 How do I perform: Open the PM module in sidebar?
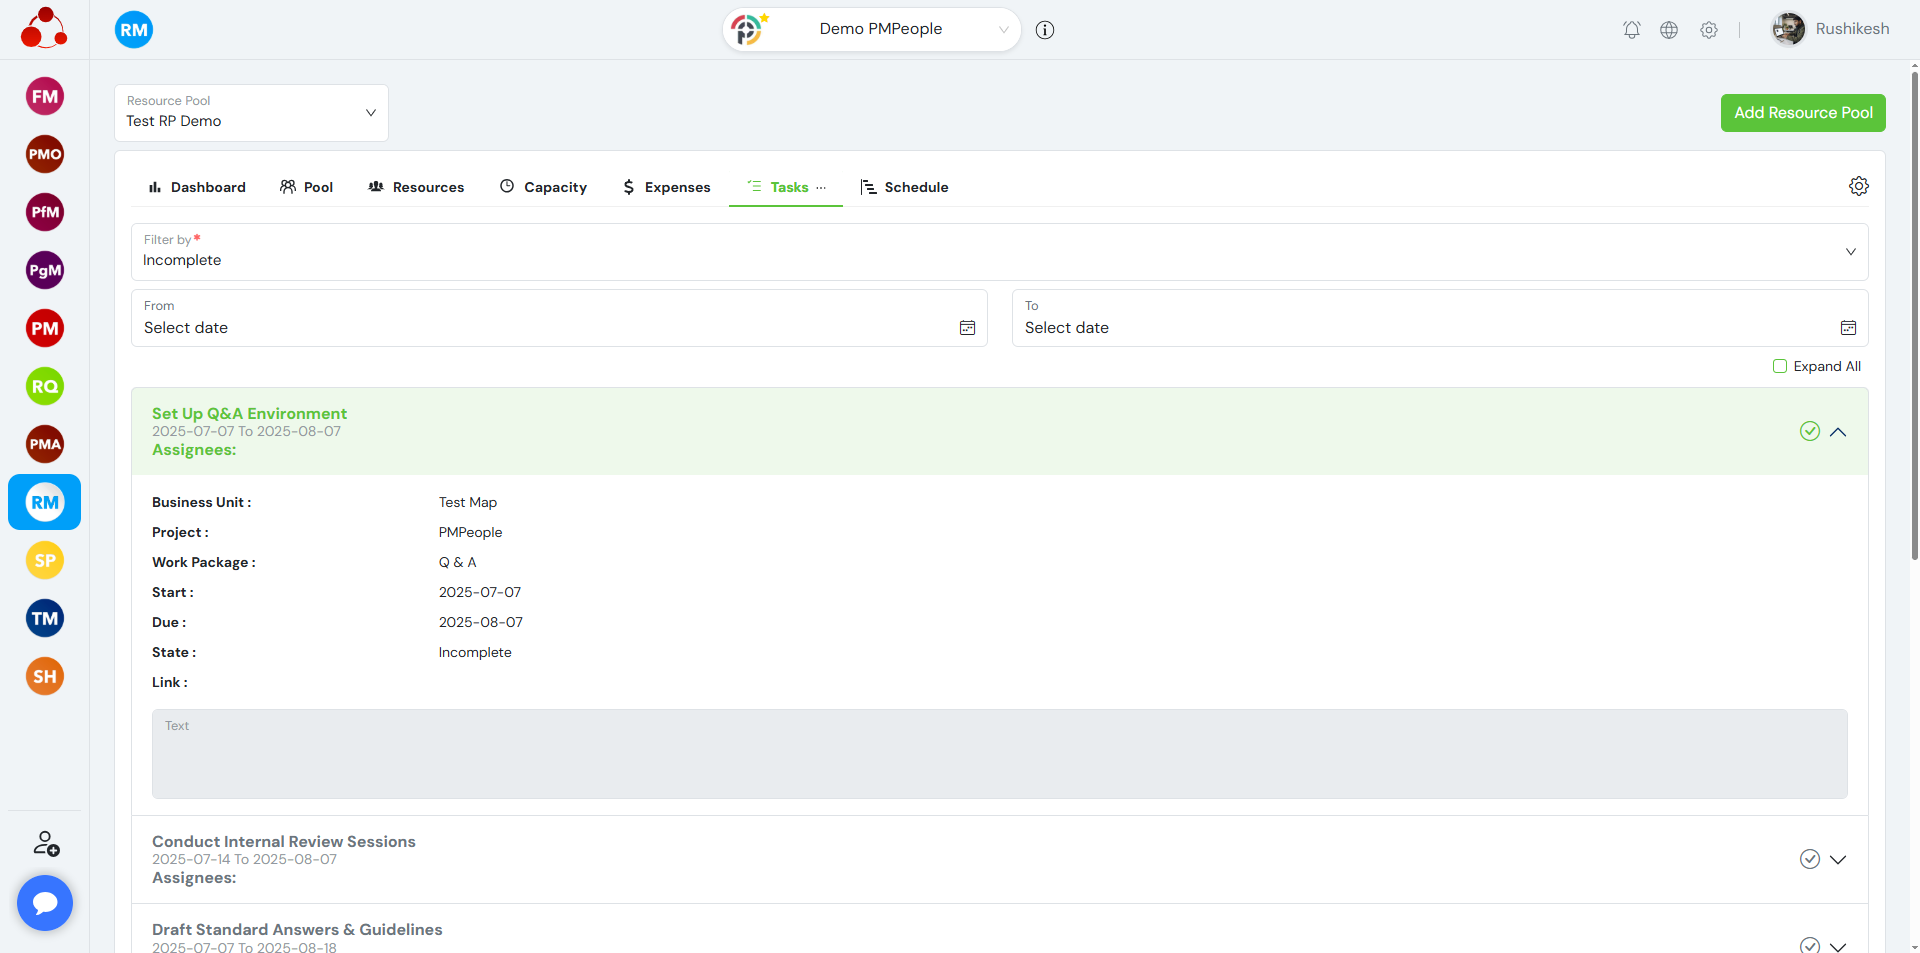click(x=45, y=329)
